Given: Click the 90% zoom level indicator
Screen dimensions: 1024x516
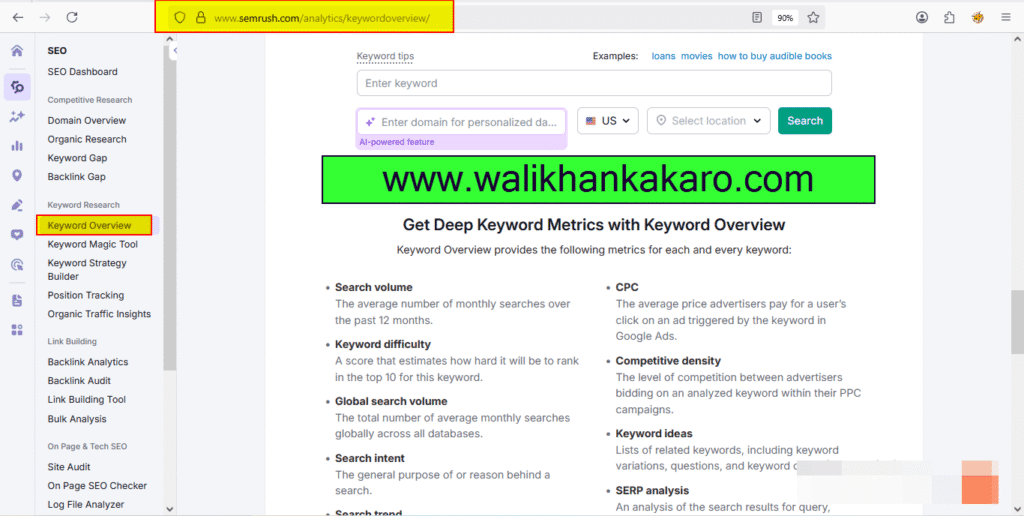Looking at the screenshot, I should [785, 18].
